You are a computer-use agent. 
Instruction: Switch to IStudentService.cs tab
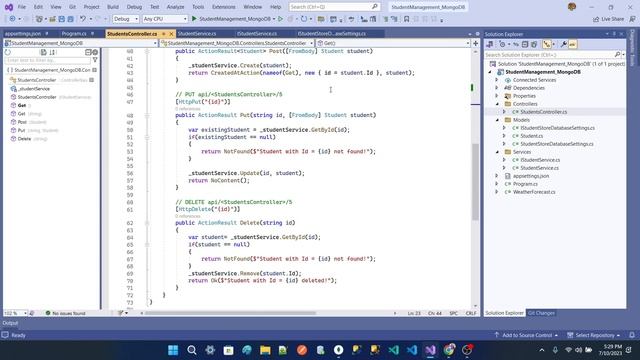[257, 33]
